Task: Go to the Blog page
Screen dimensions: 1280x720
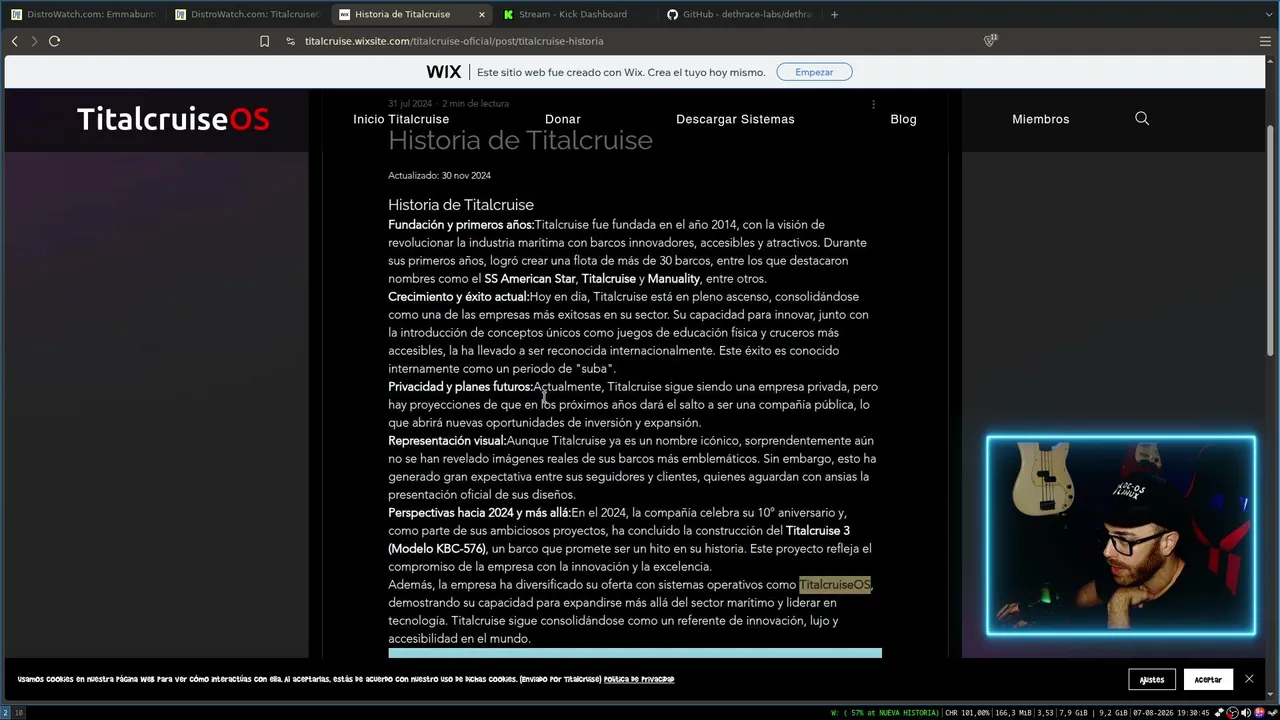Action: (903, 119)
